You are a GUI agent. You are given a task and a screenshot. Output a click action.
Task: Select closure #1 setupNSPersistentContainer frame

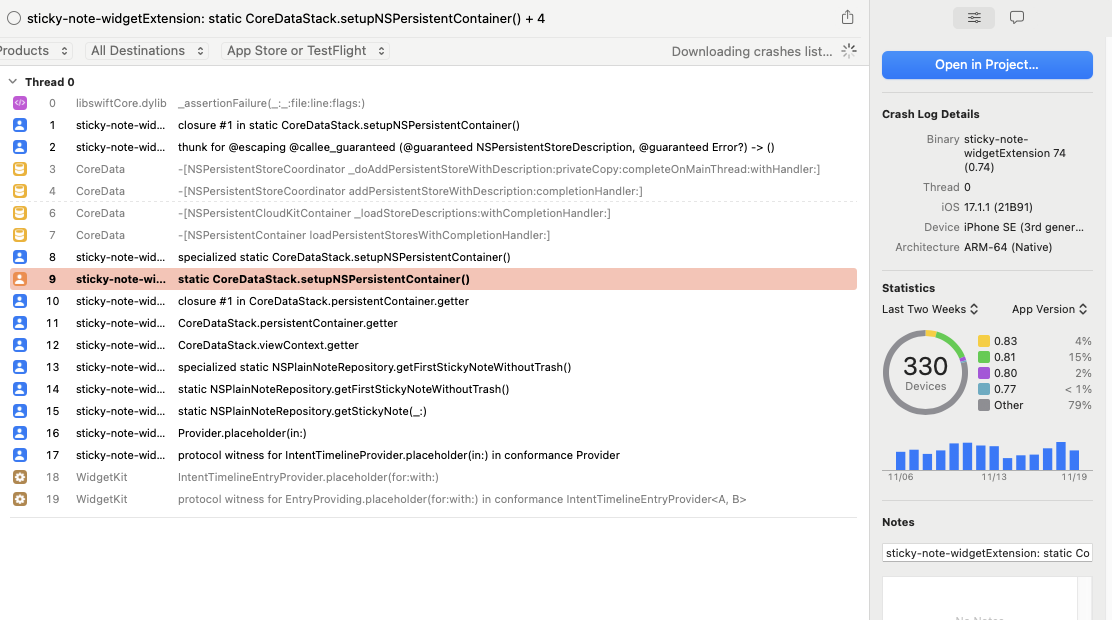349,125
